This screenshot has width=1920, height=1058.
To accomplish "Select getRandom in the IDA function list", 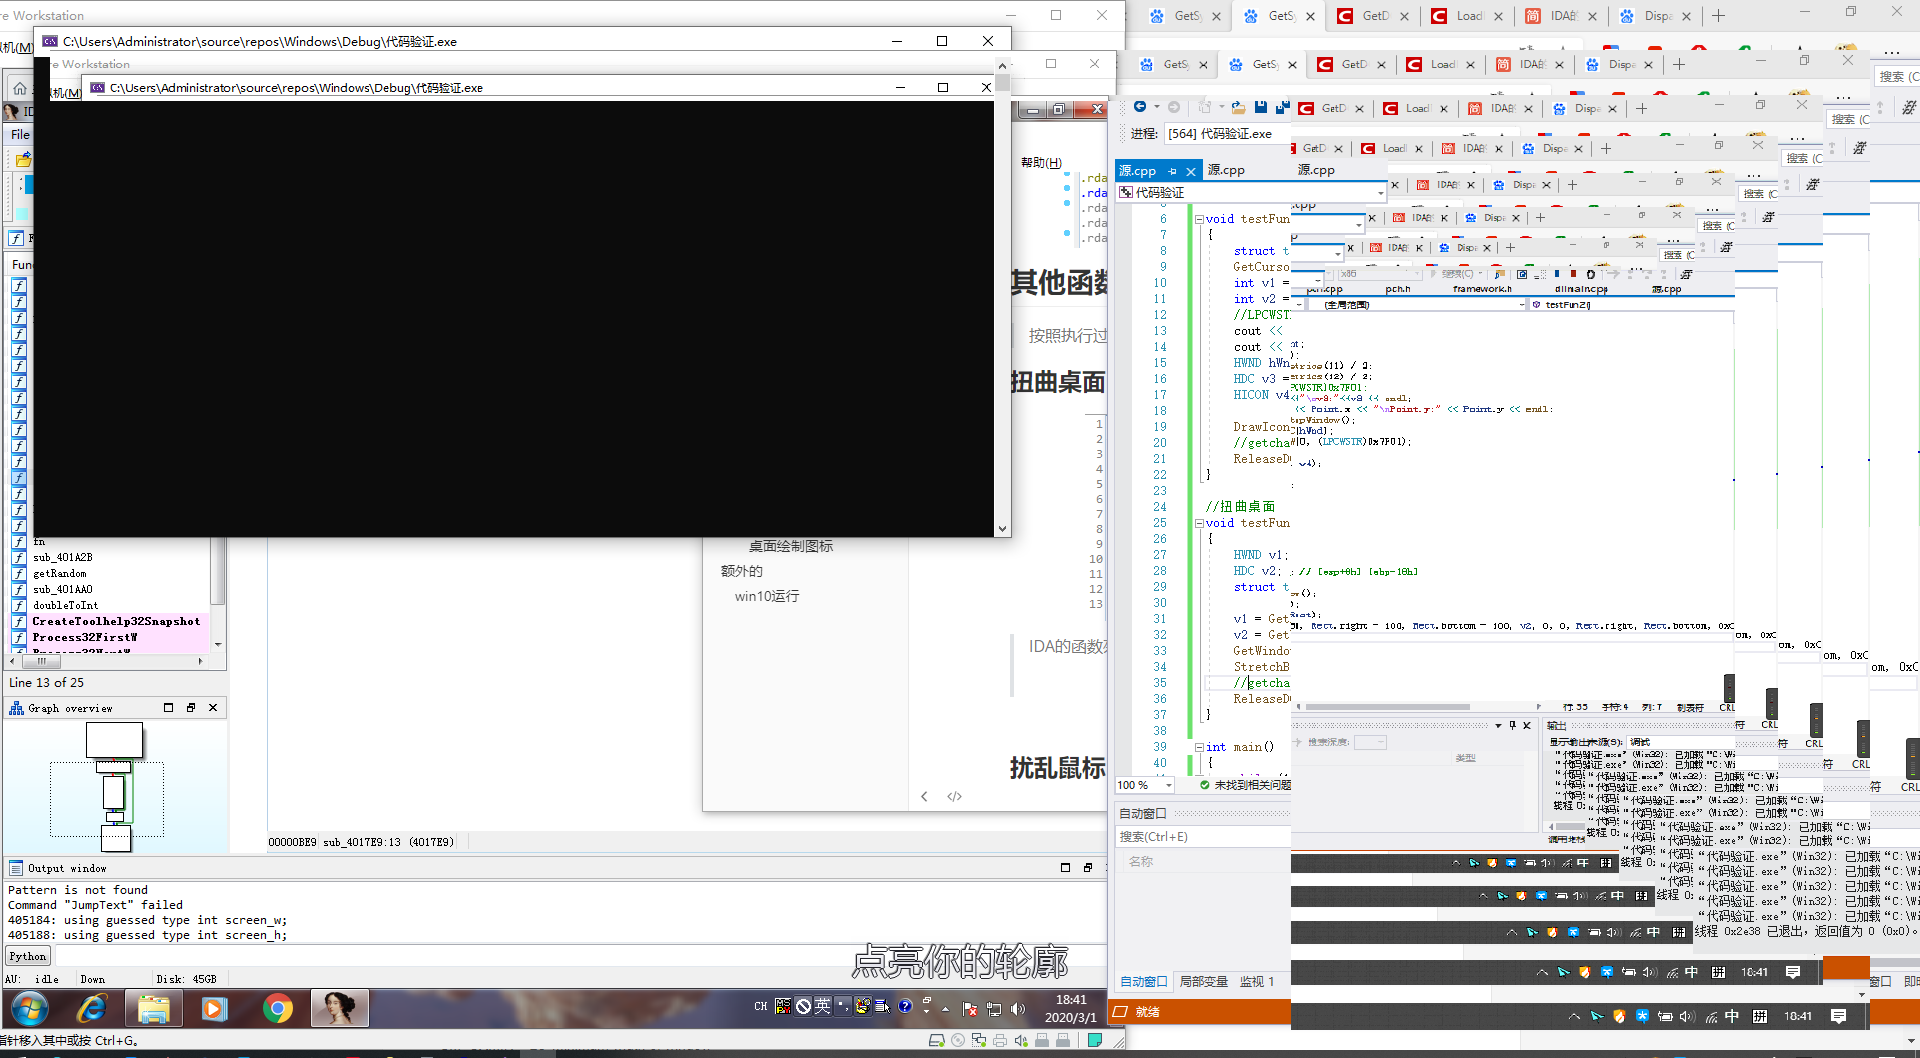I will 60,573.
